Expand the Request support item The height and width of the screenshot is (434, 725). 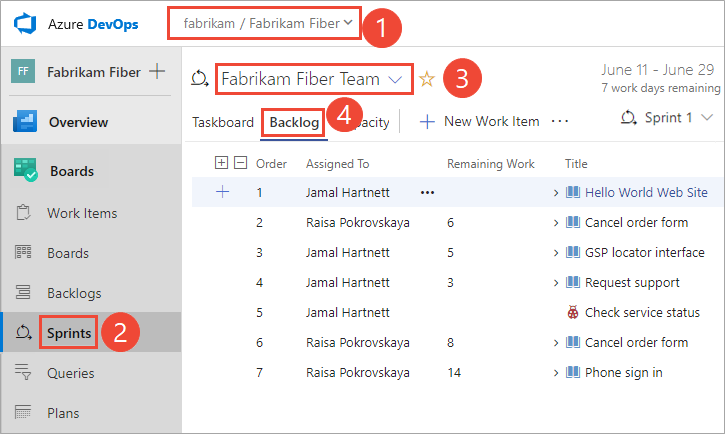556,283
